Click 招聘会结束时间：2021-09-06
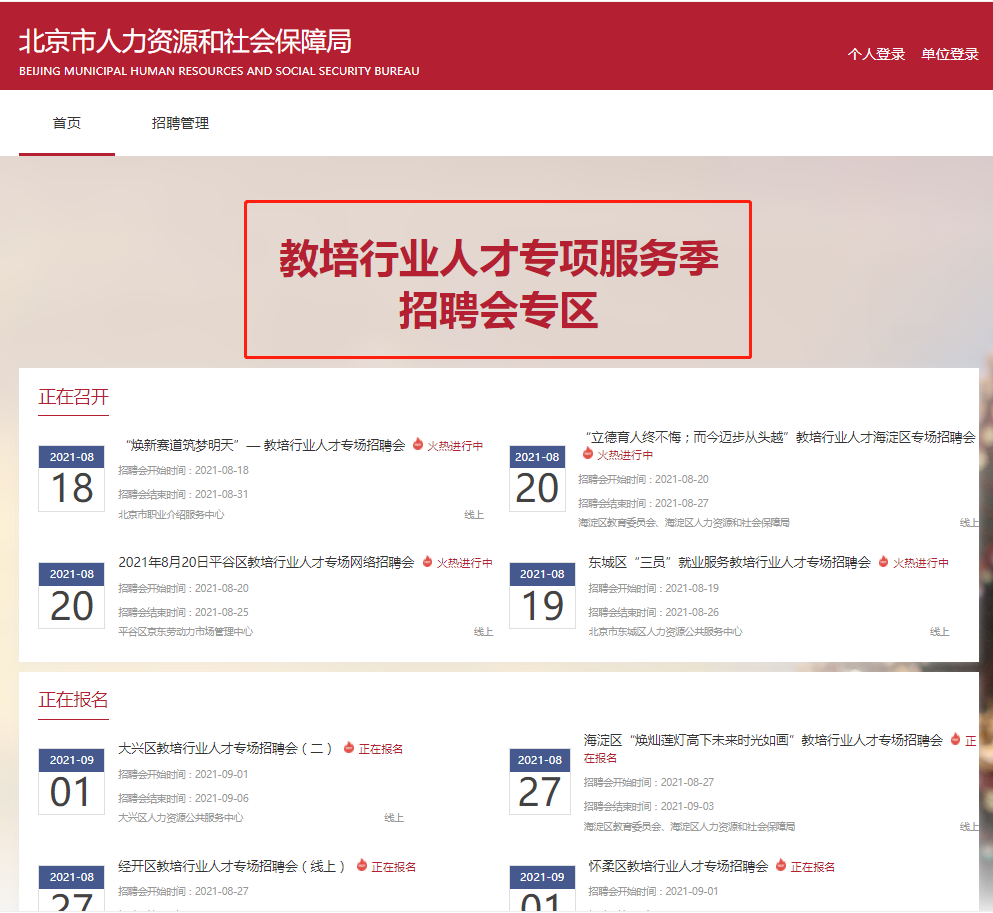Image resolution: width=993 pixels, height=913 pixels. point(184,798)
